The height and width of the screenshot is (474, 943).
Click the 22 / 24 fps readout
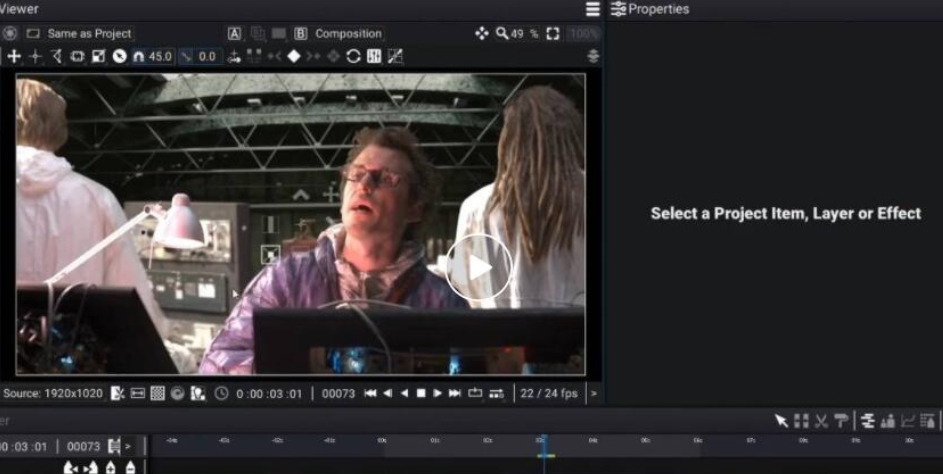(x=549, y=393)
